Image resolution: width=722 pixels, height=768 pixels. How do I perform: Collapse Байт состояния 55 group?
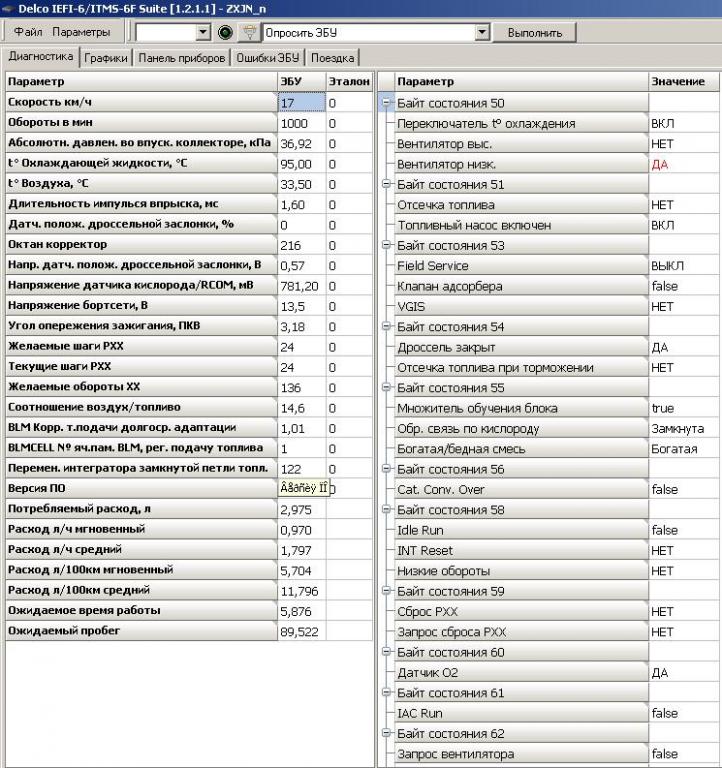coord(386,387)
